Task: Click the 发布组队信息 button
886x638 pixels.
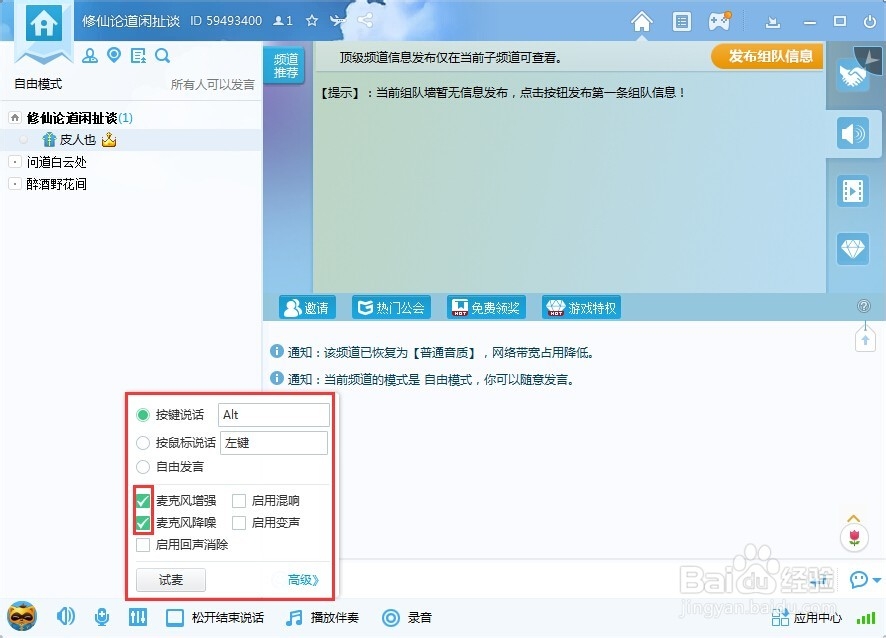Action: (x=766, y=57)
